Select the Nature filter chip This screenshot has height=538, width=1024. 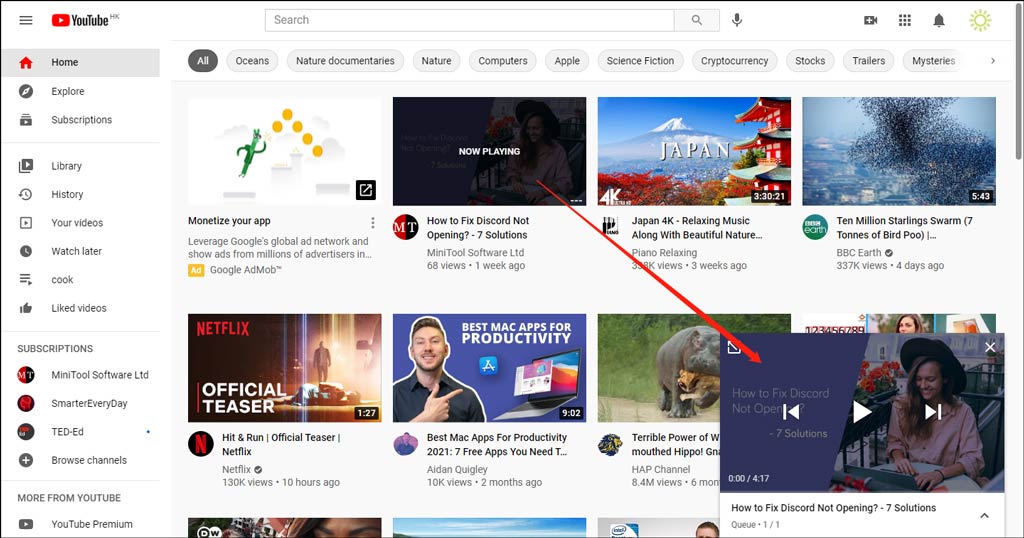[x=436, y=61]
